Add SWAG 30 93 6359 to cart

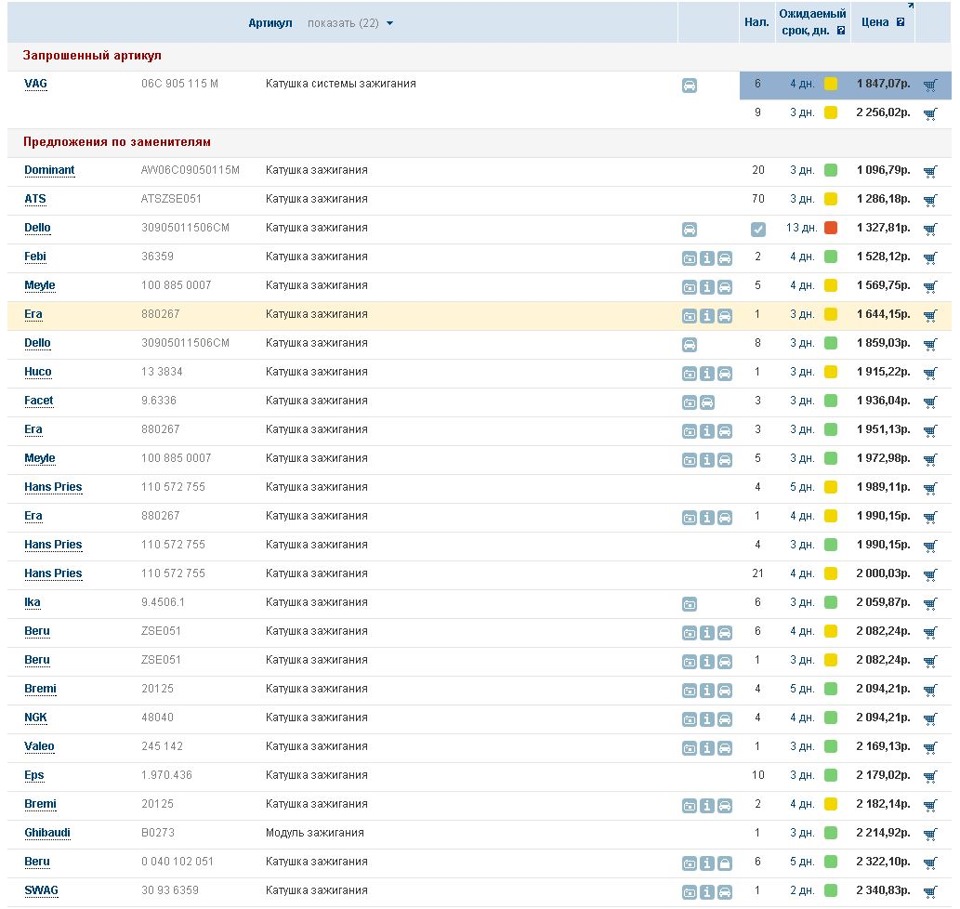pyautogui.click(x=930, y=891)
